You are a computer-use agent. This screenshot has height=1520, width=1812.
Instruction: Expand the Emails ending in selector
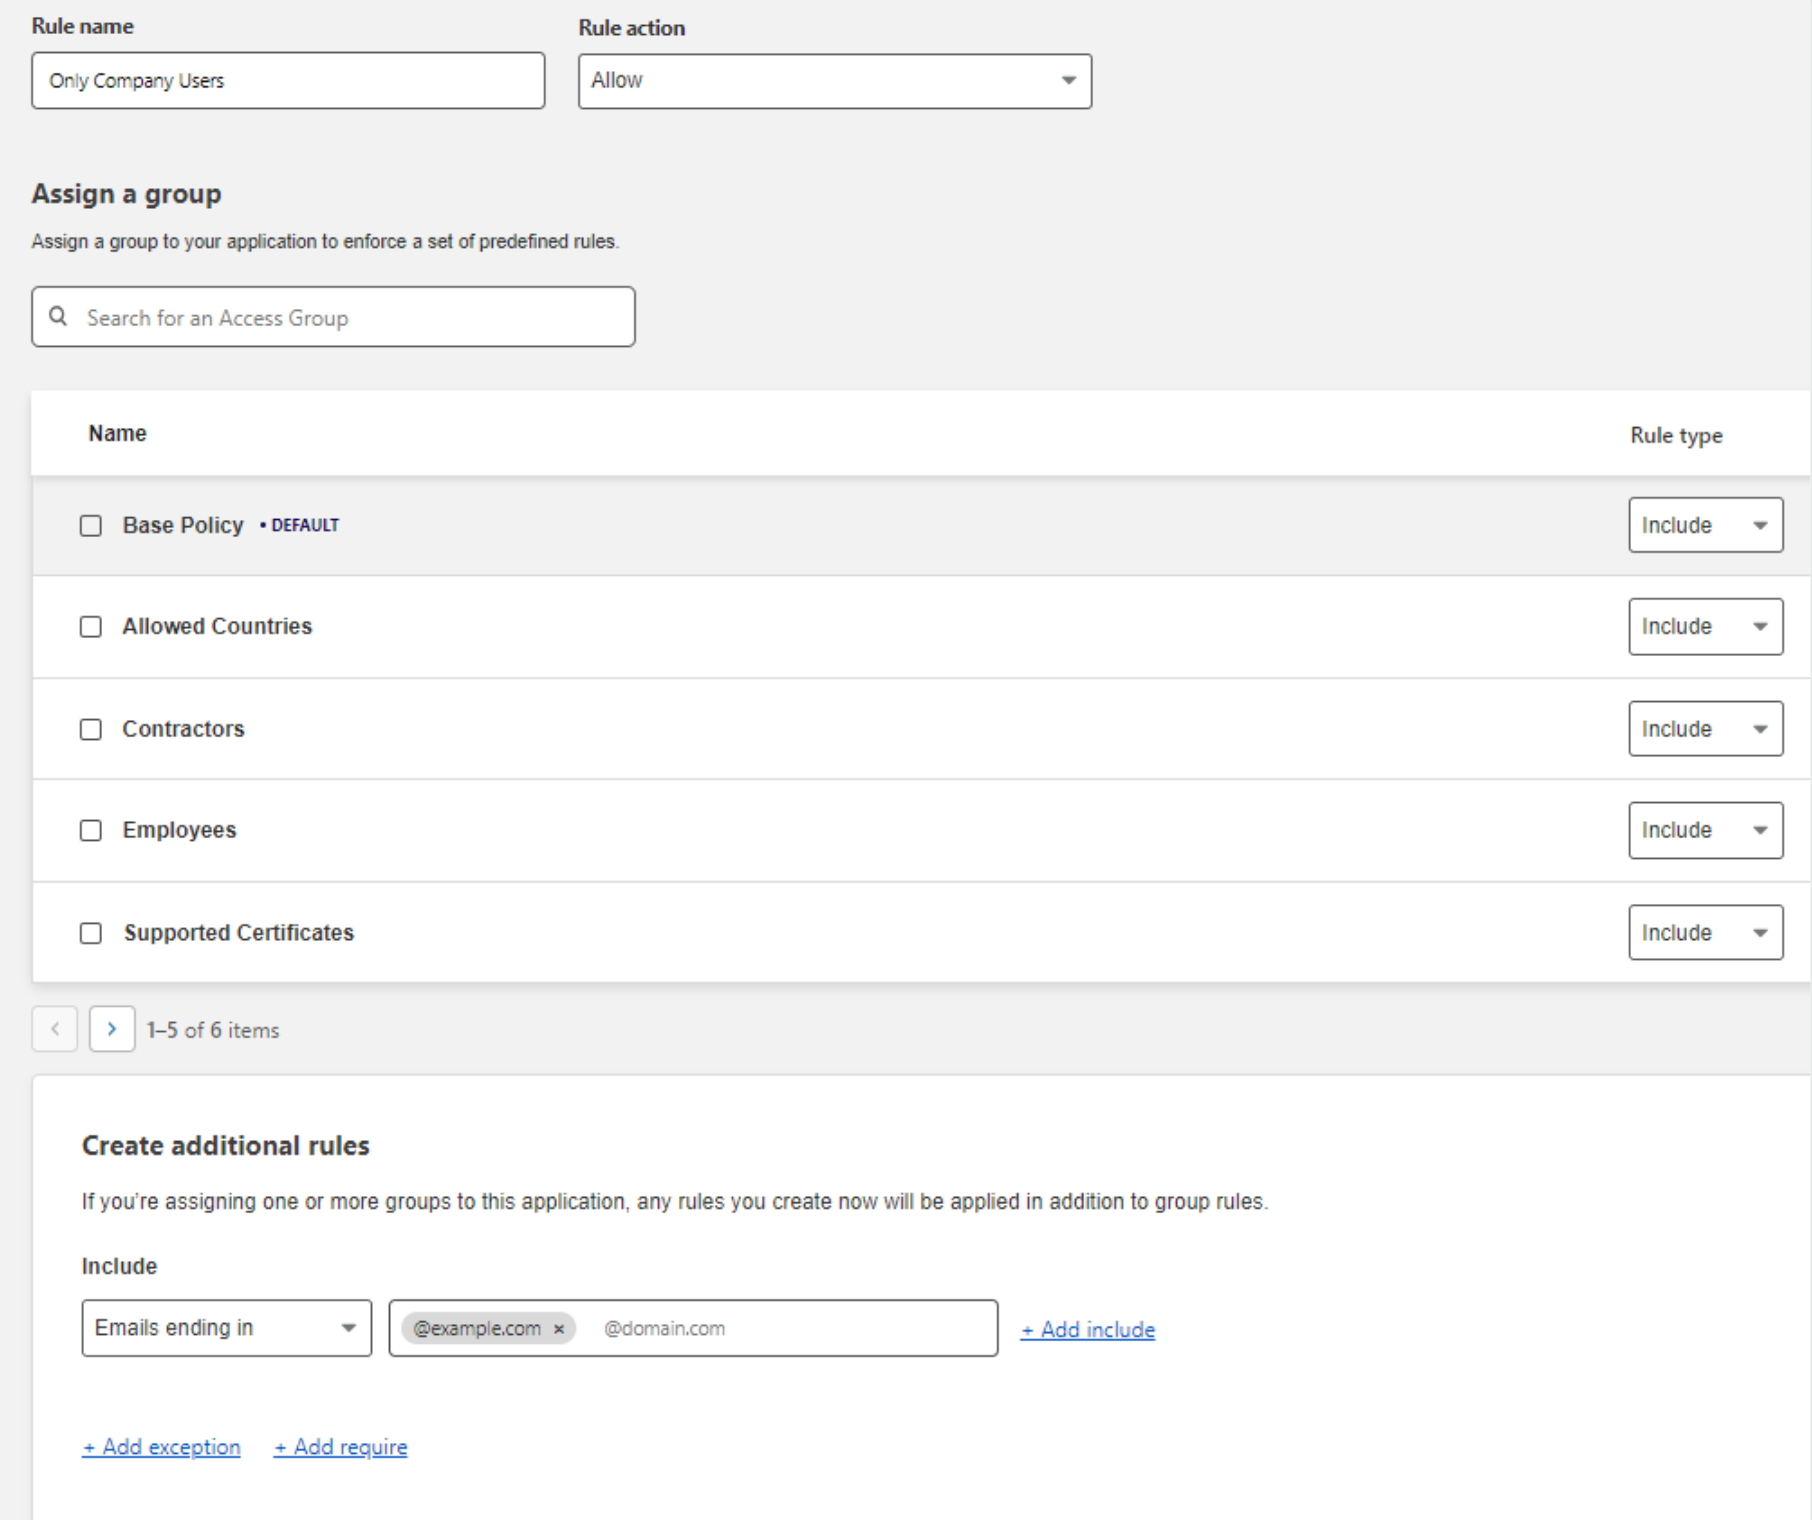click(226, 1328)
